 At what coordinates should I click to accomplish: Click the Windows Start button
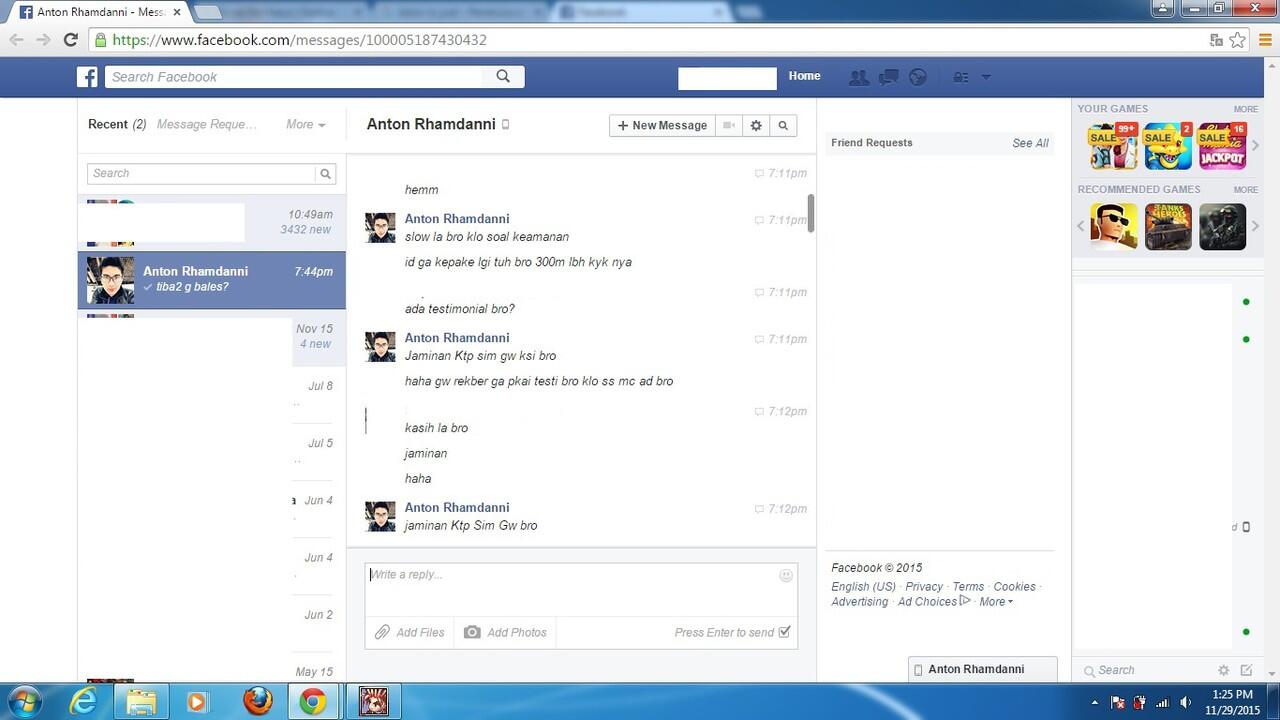pyautogui.click(x=23, y=701)
